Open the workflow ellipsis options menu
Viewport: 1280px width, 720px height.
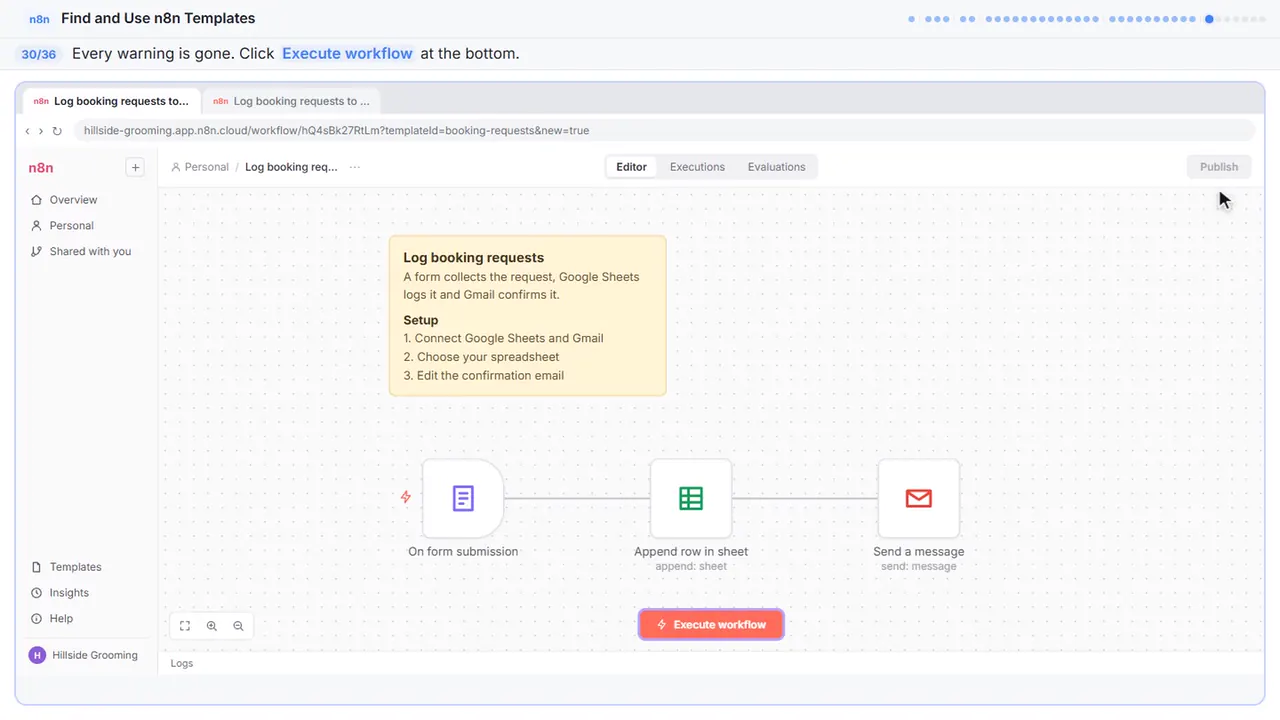[x=355, y=167]
